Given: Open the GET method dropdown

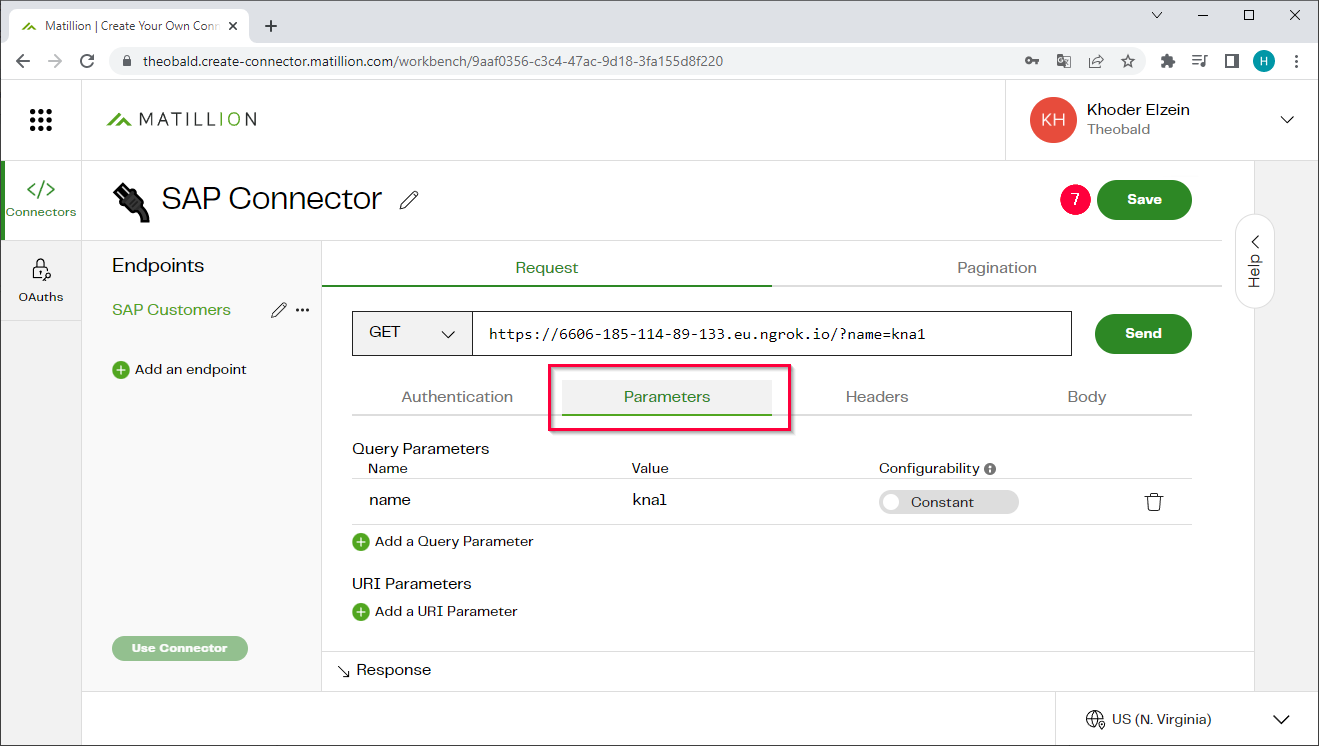Looking at the screenshot, I should (412, 334).
